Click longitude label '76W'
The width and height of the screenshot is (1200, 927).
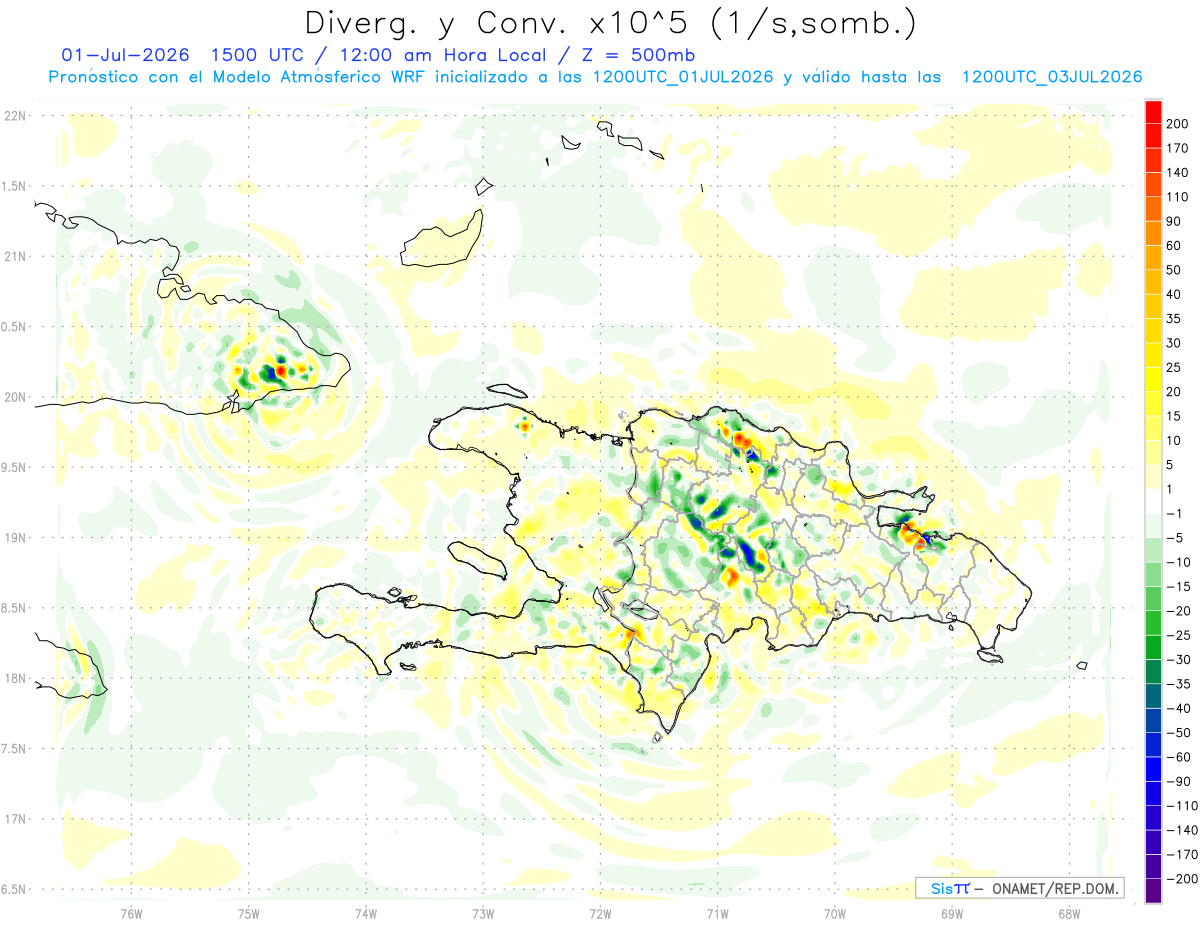(x=131, y=912)
